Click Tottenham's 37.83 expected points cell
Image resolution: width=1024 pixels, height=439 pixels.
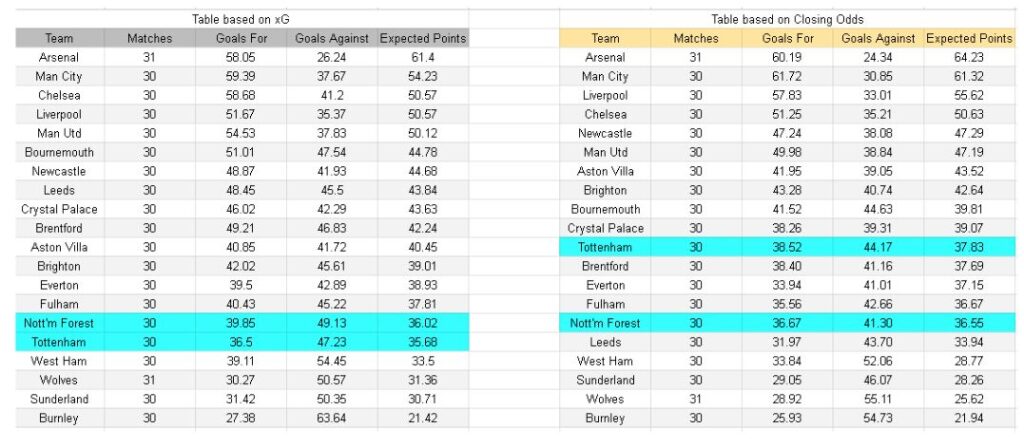point(968,247)
